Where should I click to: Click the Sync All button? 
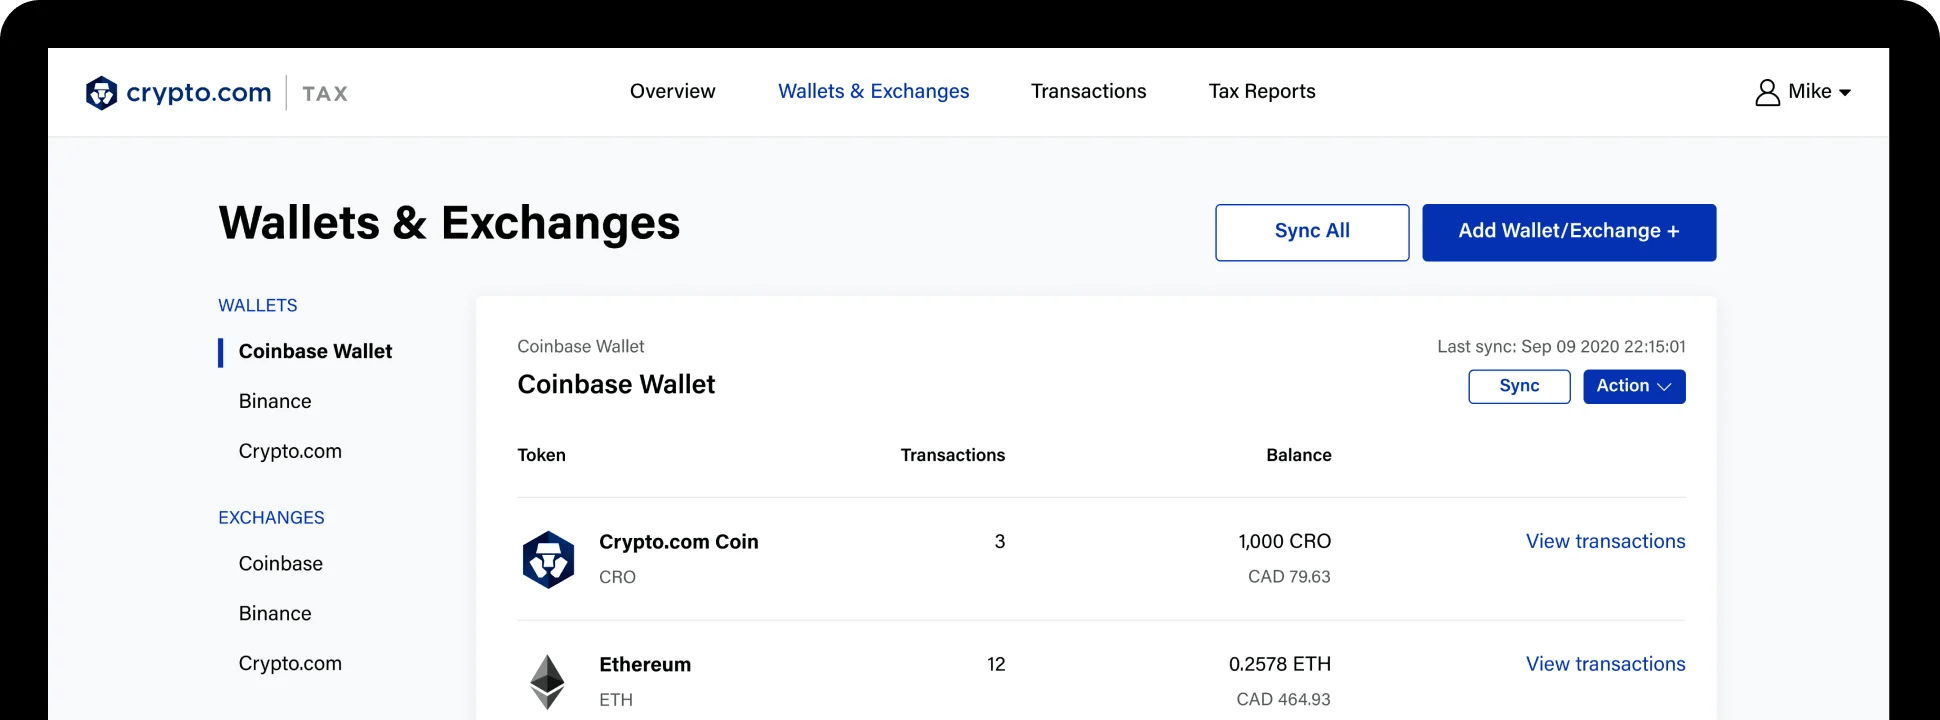pos(1312,233)
